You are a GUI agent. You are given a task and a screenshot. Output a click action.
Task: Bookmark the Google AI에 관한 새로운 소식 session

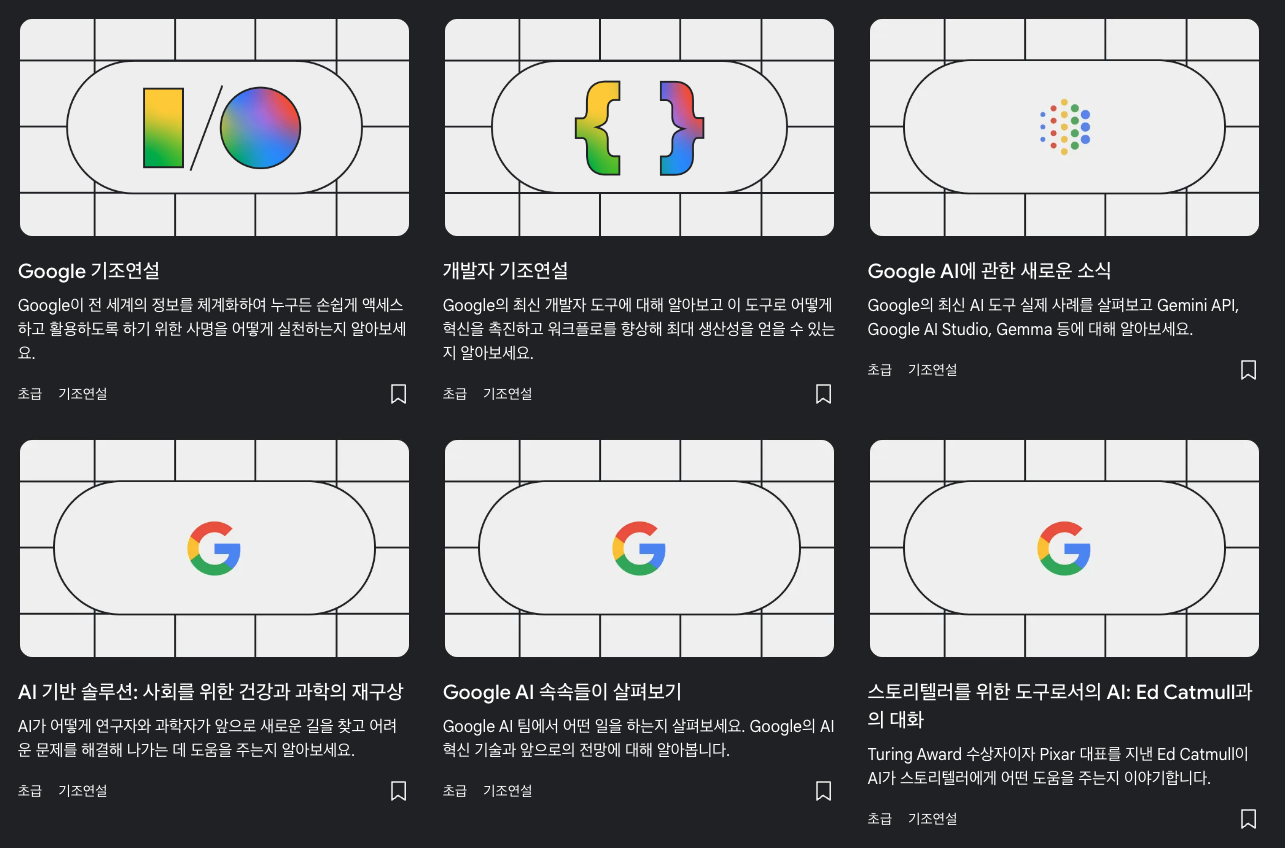(x=1248, y=370)
